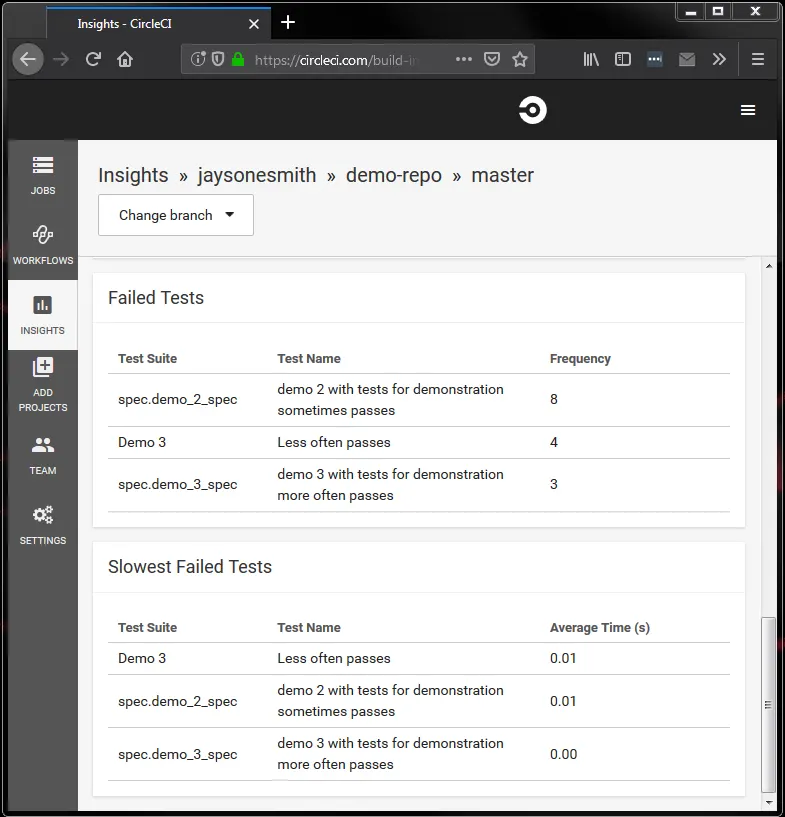Image resolution: width=785 pixels, height=817 pixels.
Task: Open the CircleCI hamburger menu
Action: coord(748,110)
